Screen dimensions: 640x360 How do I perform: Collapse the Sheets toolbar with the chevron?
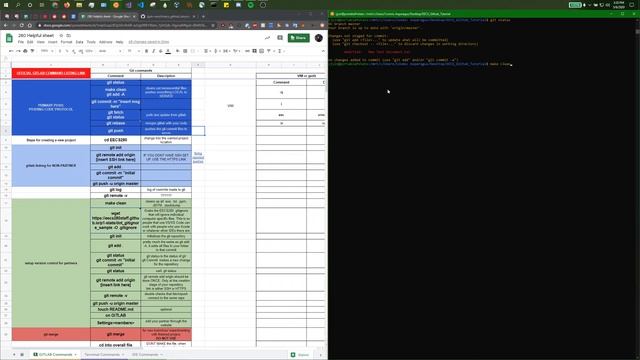(x=323, y=51)
